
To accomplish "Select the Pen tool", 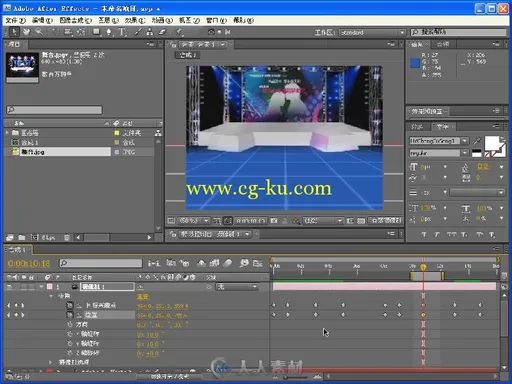I will [x=109, y=32].
